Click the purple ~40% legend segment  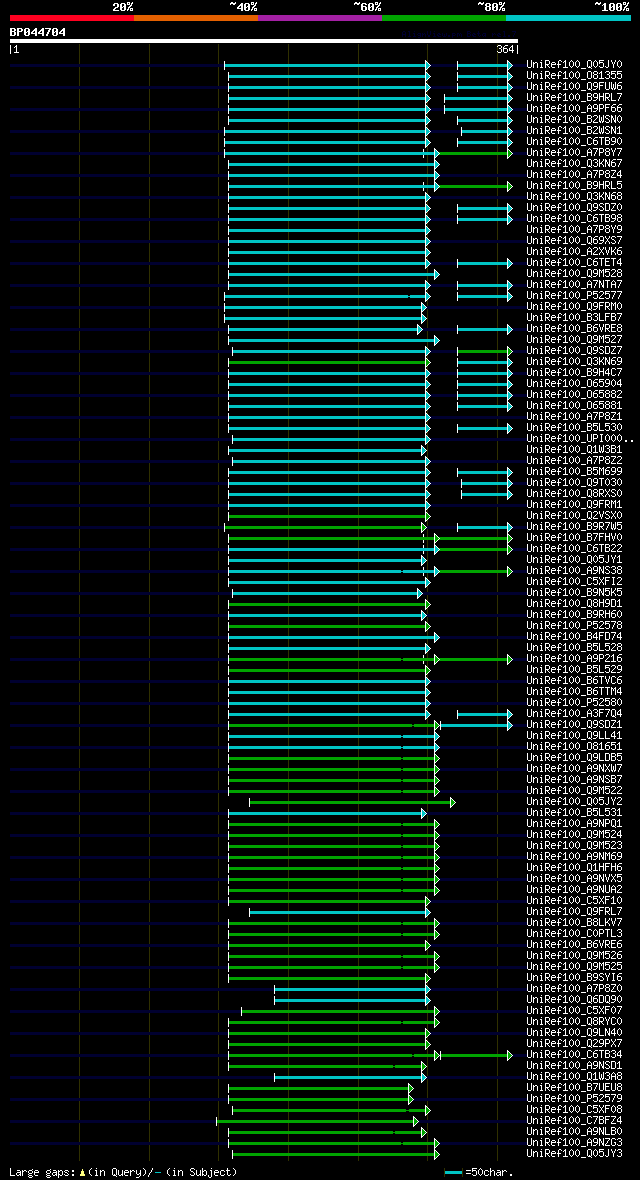[x=320, y=17]
